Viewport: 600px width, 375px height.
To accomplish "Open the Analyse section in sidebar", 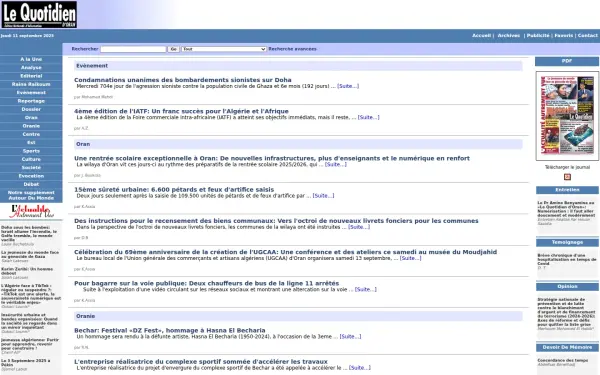I will (31, 68).
